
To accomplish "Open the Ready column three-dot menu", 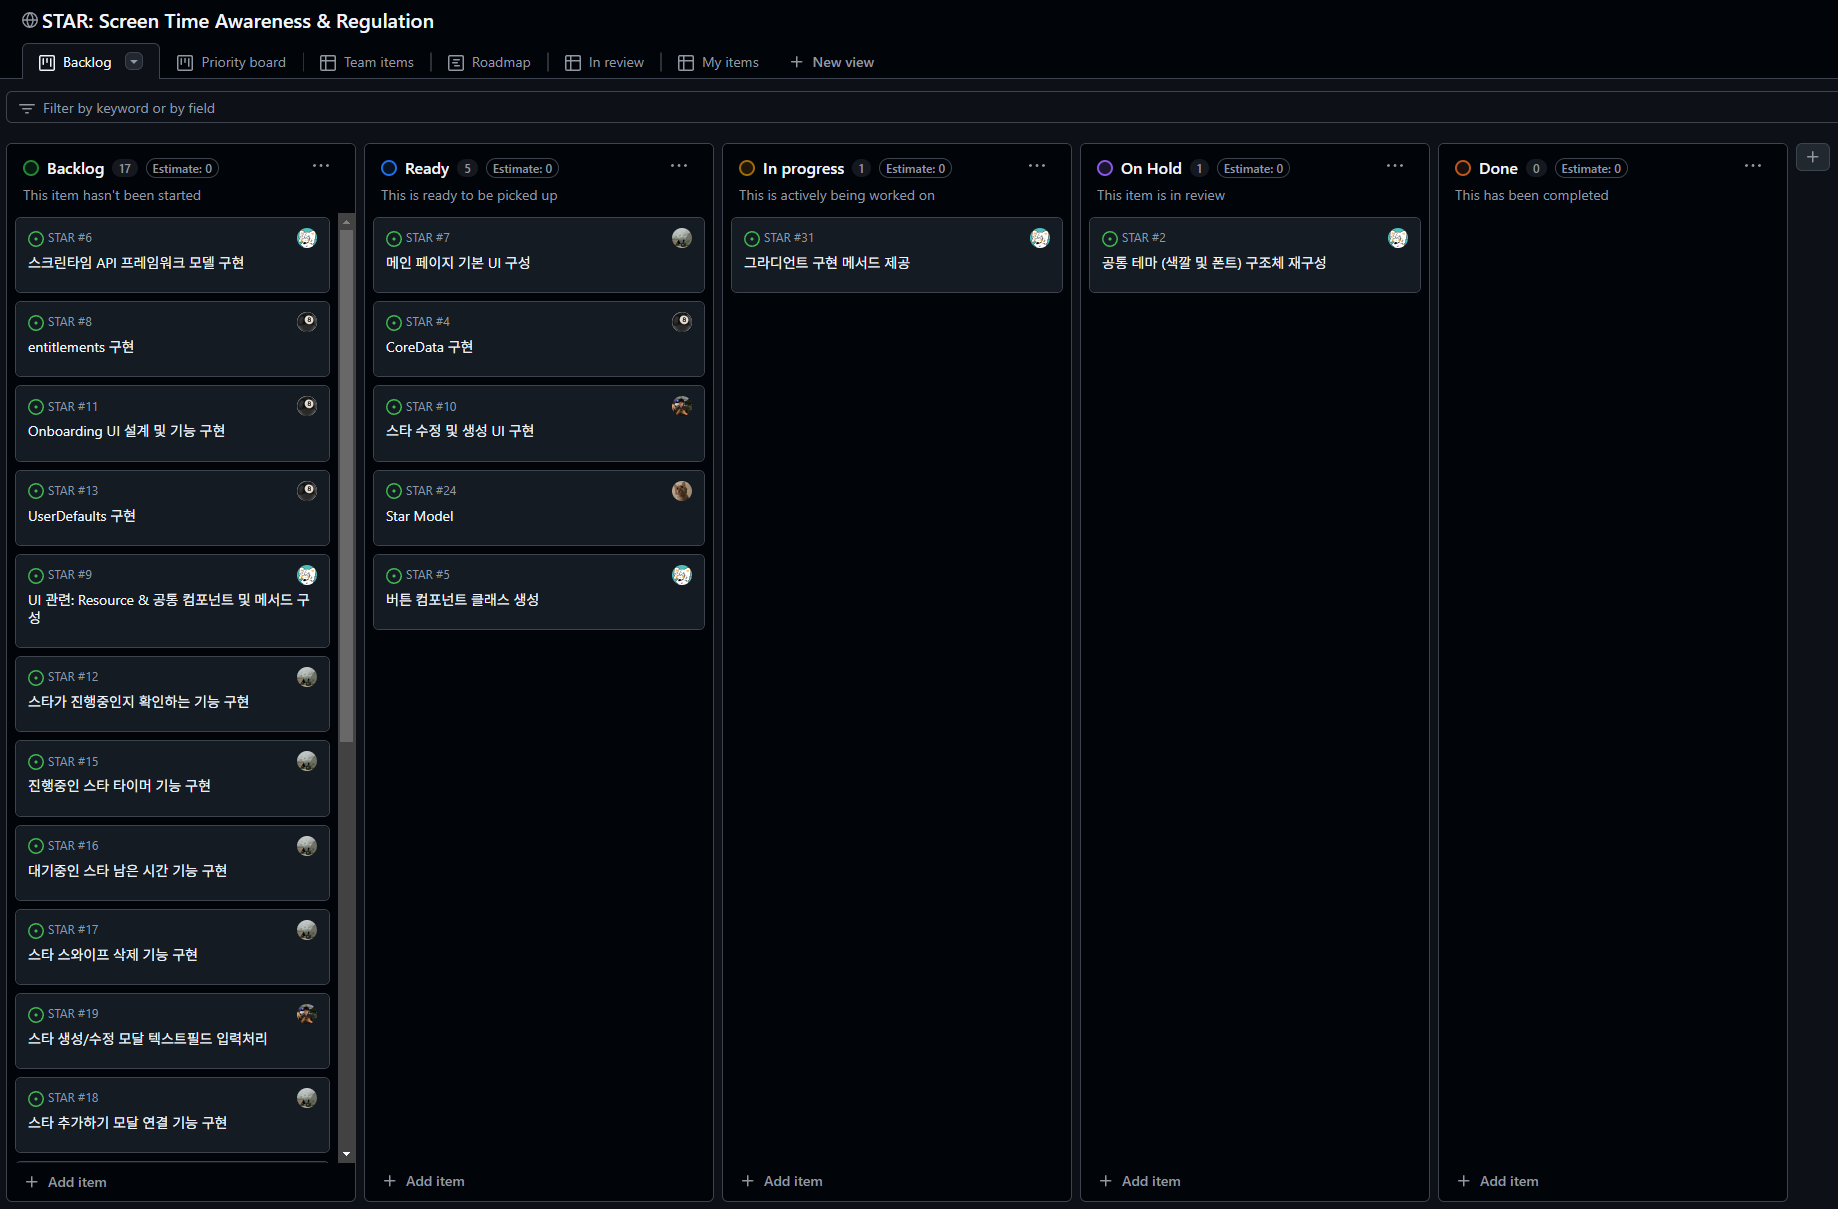I will tap(679, 166).
